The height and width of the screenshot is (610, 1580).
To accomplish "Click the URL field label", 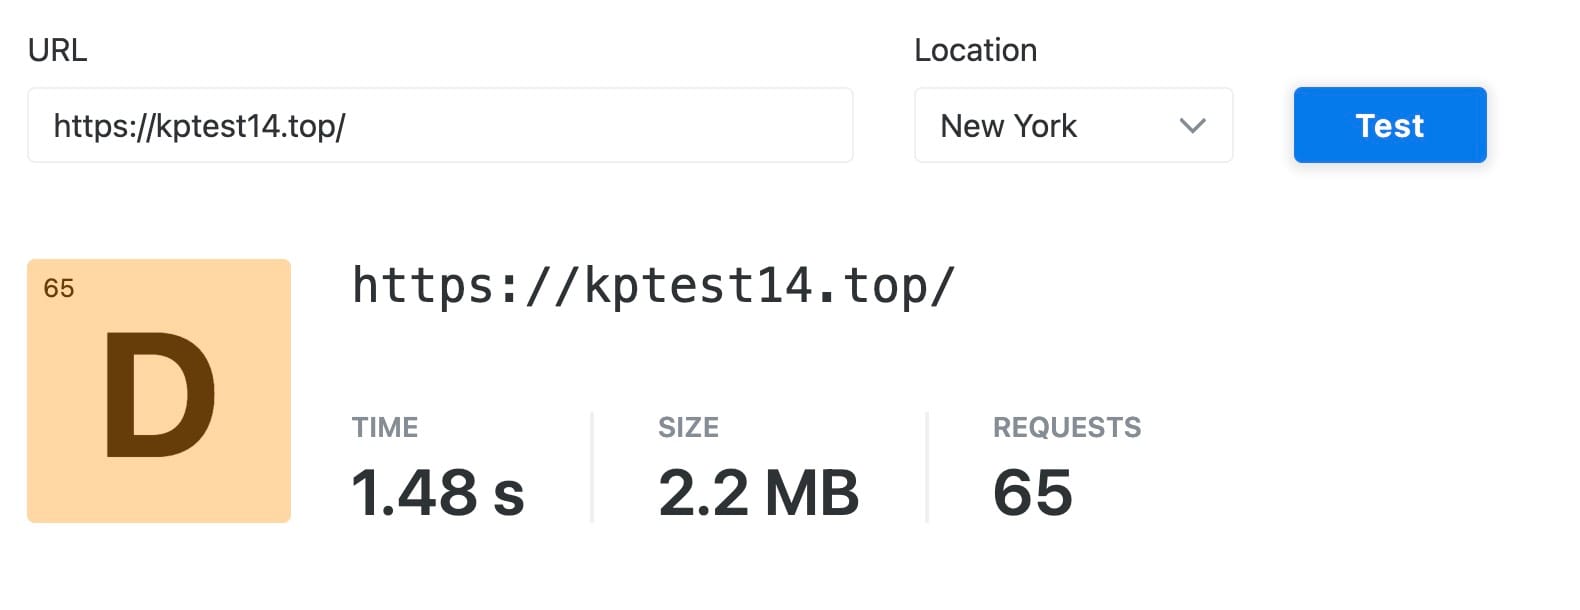I will [x=57, y=50].
